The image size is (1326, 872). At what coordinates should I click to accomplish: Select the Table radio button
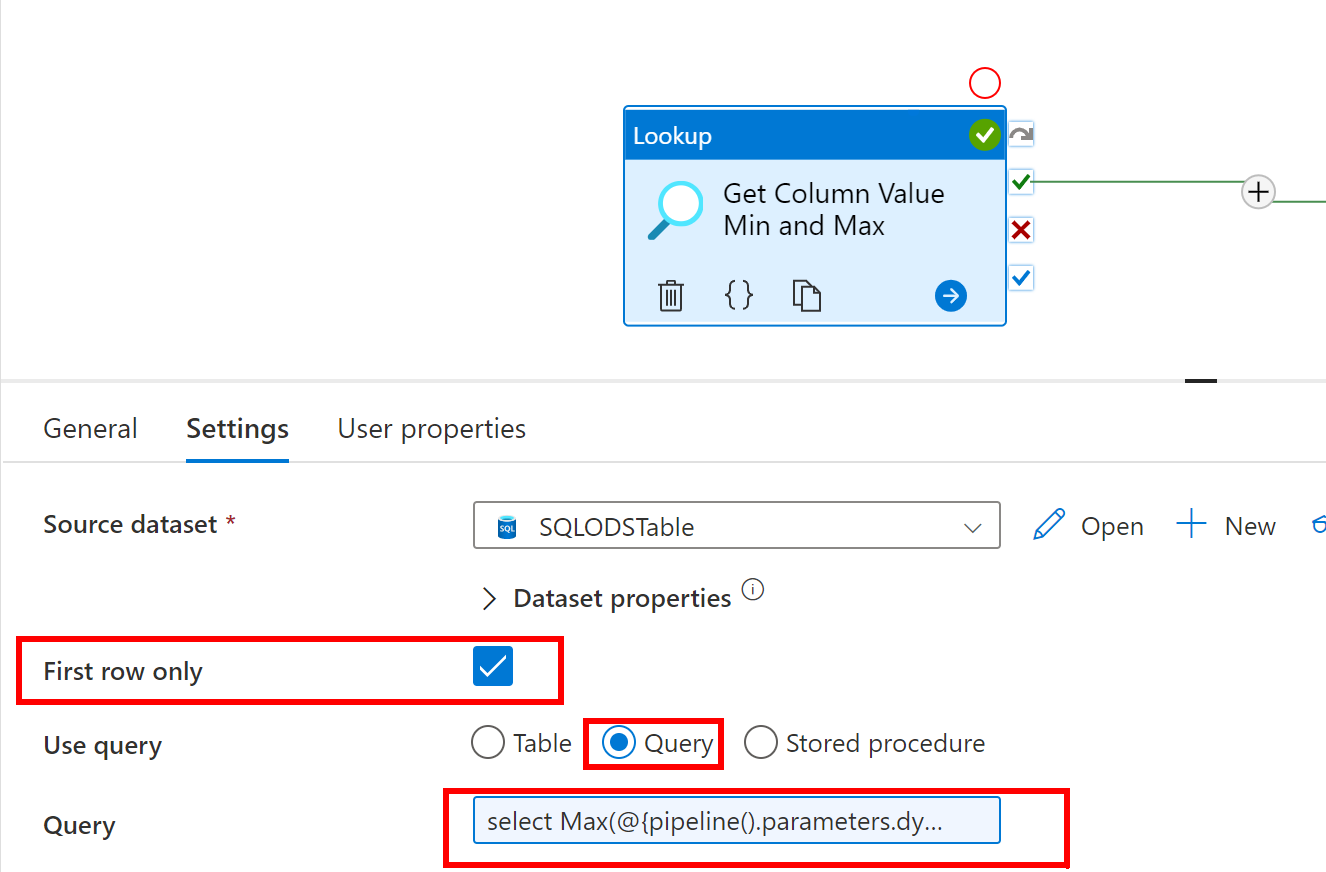488,743
